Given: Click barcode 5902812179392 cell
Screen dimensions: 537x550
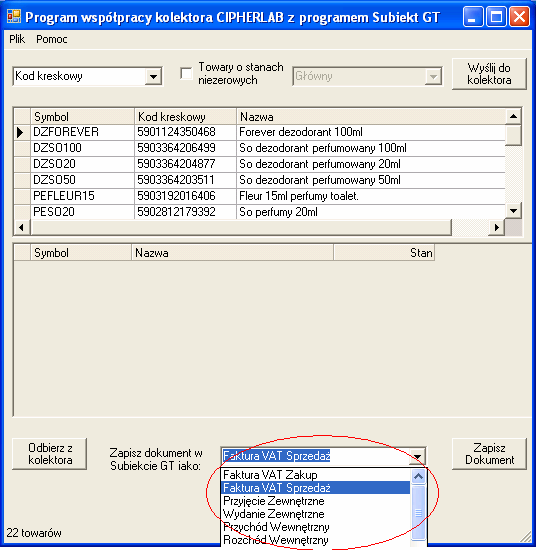Looking at the screenshot, I should (x=185, y=212).
